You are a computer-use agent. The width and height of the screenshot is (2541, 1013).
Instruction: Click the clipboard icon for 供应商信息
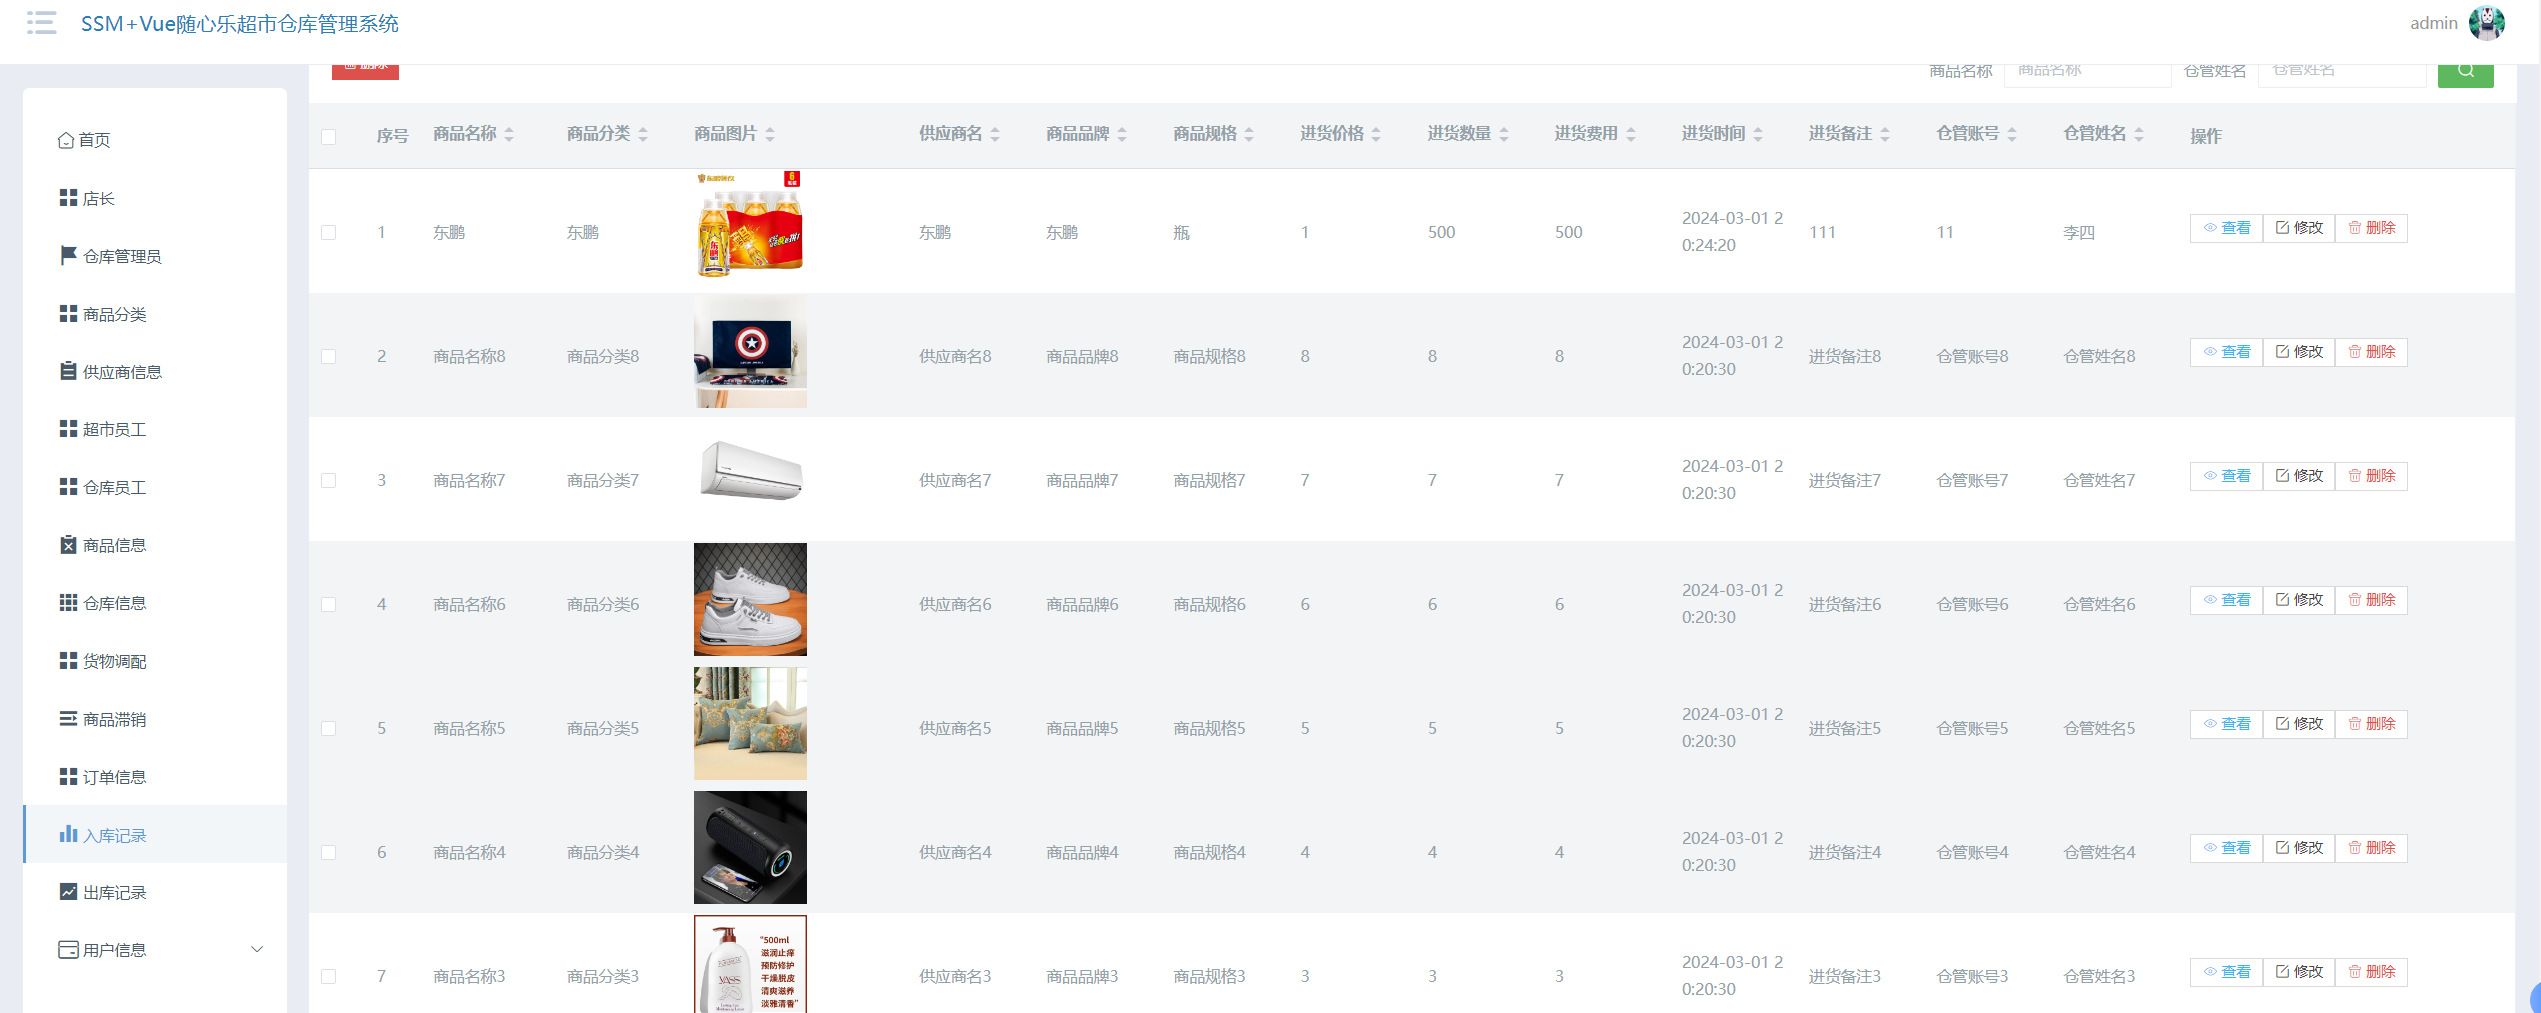tap(68, 371)
